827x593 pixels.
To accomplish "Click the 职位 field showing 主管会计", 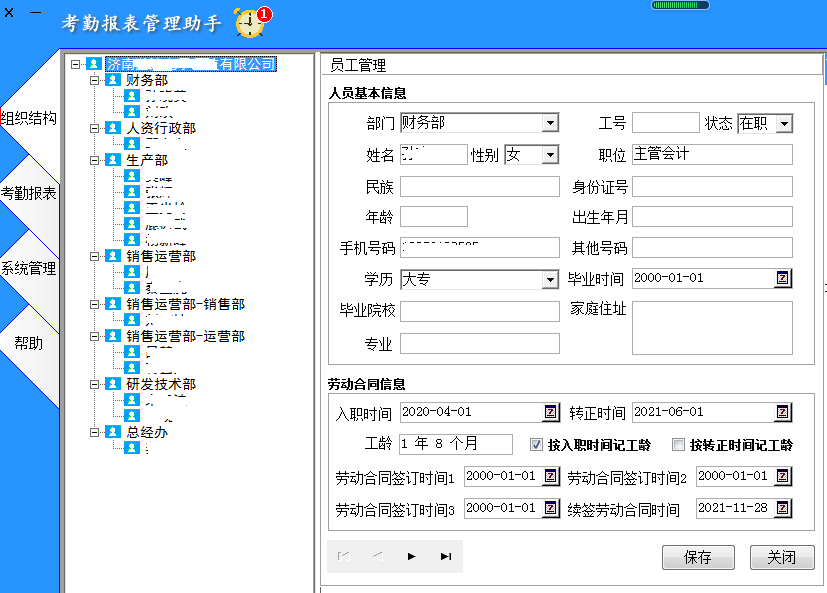I will 712,154.
